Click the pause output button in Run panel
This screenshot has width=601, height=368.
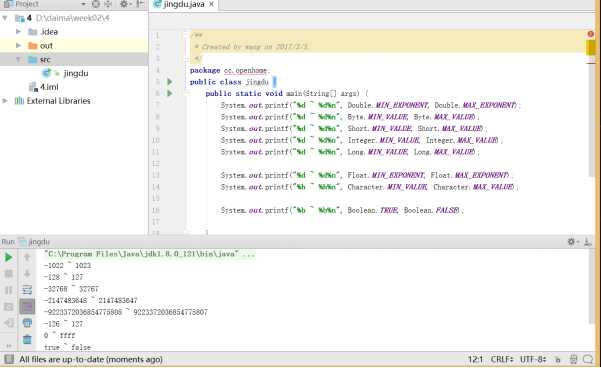click(x=8, y=290)
